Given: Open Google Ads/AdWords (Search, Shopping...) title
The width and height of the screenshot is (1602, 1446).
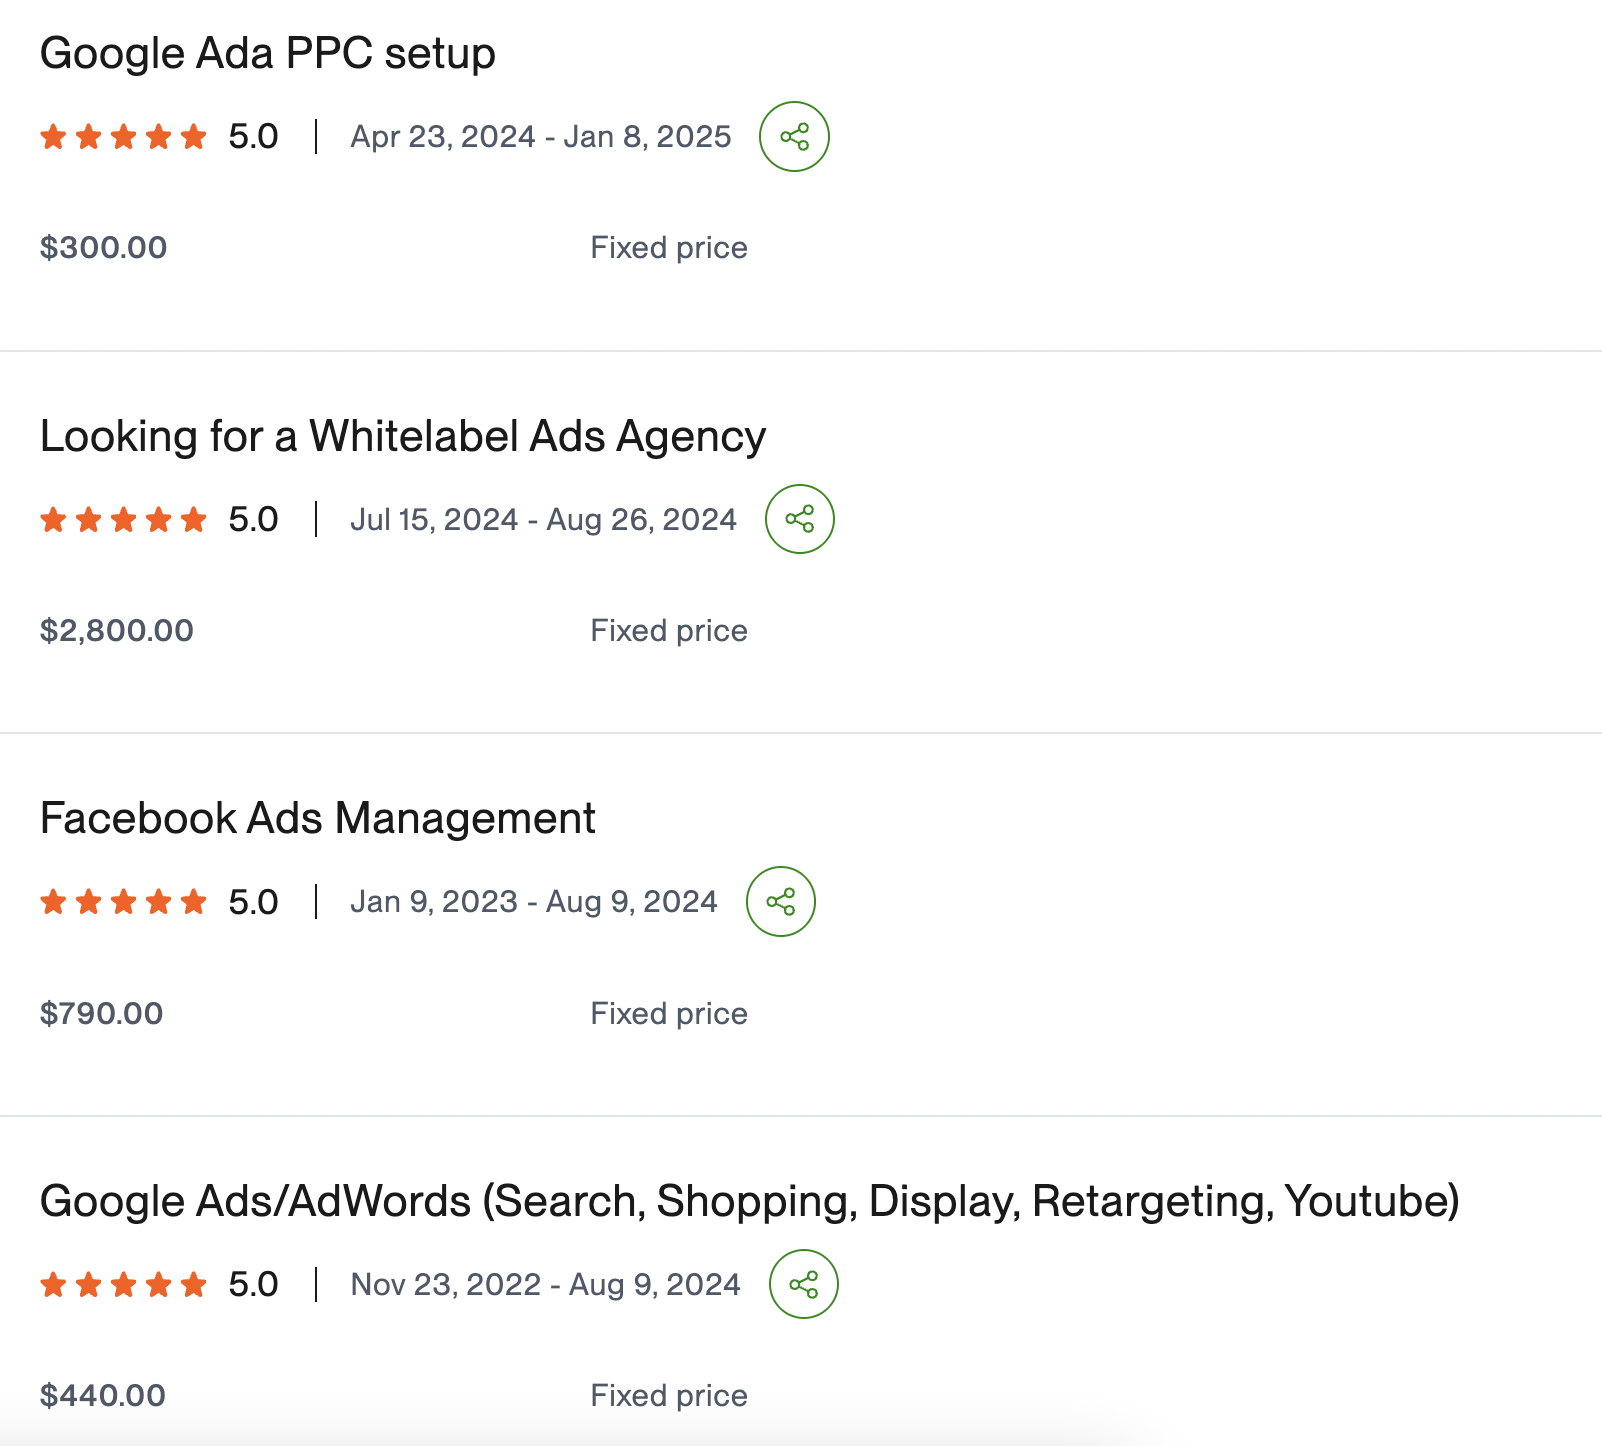Looking at the screenshot, I should click(x=750, y=1201).
